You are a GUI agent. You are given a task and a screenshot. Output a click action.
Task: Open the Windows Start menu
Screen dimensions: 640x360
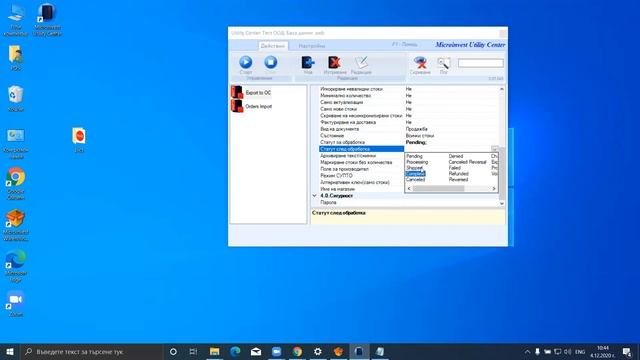(x=10, y=351)
